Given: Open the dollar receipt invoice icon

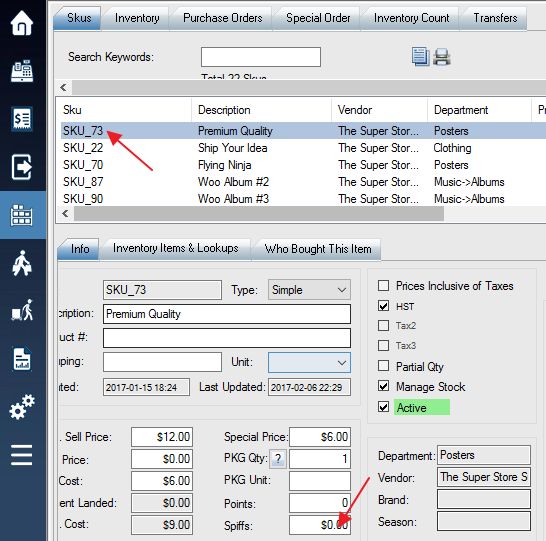Looking at the screenshot, I should (x=22, y=119).
